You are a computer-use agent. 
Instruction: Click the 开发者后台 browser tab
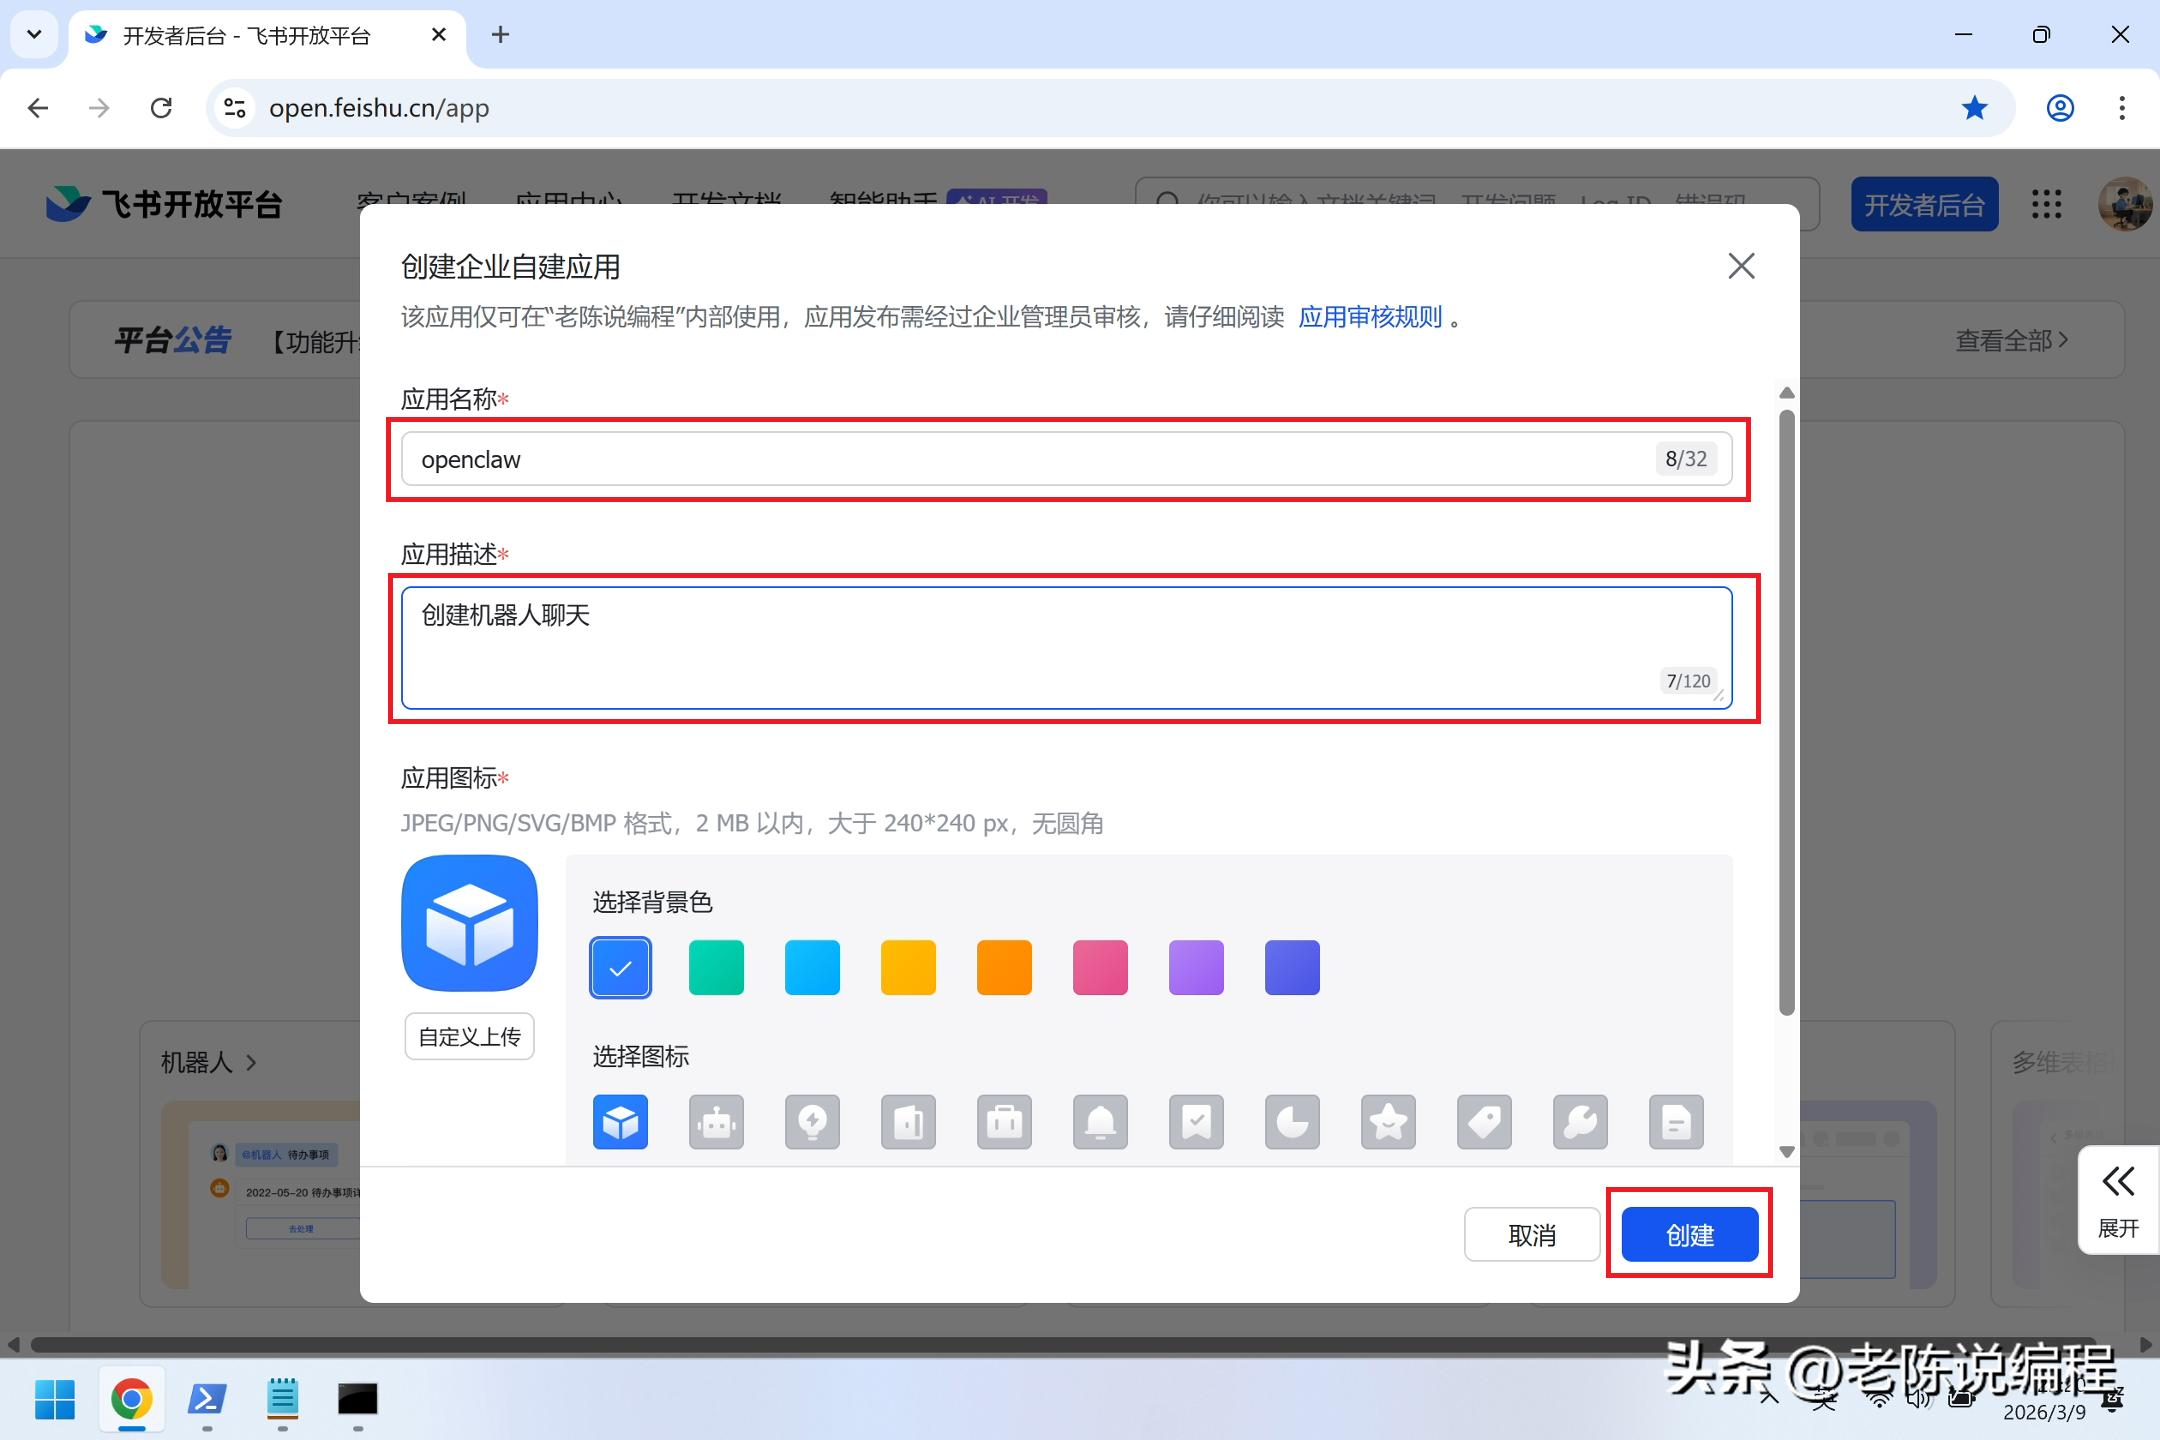246,36
